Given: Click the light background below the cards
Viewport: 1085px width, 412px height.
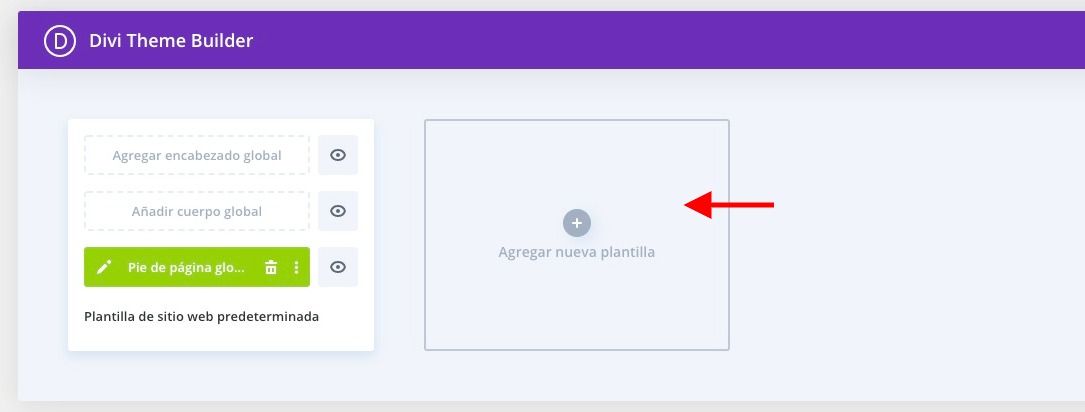Looking at the screenshot, I should [x=554, y=377].
